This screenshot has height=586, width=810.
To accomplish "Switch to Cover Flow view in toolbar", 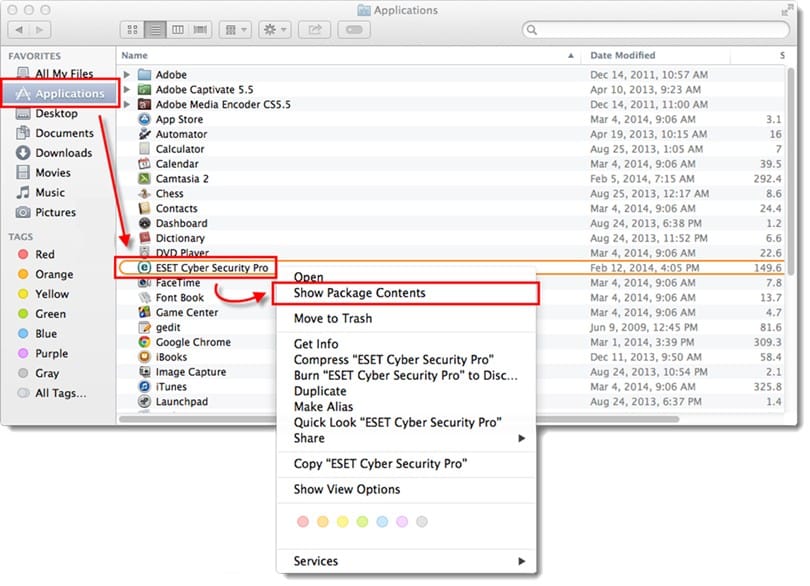I will click(200, 29).
